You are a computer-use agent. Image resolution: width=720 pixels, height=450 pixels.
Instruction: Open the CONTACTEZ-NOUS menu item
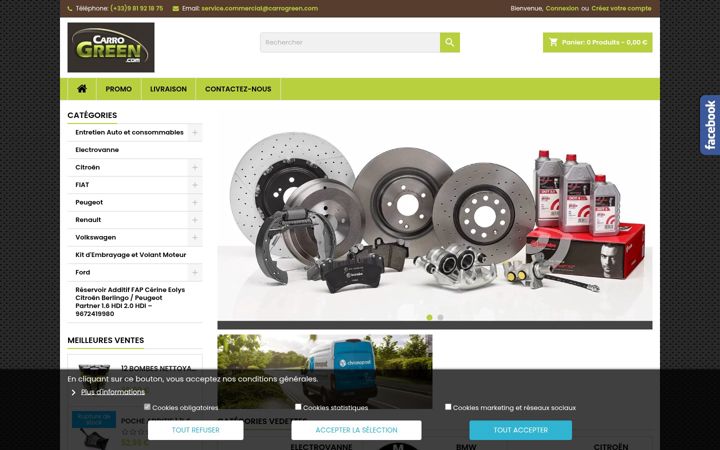pyautogui.click(x=238, y=89)
